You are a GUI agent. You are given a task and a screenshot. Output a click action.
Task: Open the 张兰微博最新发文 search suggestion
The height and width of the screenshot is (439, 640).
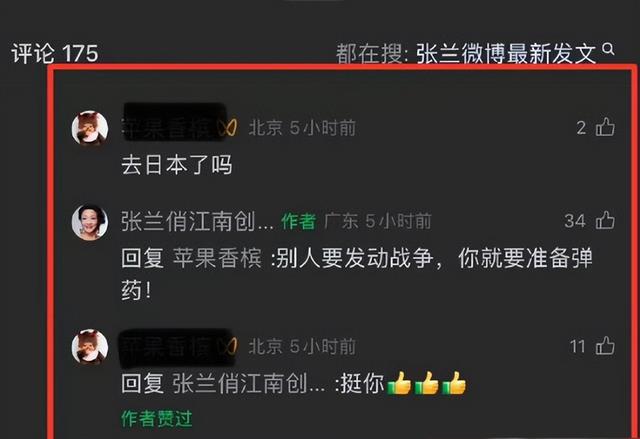coord(505,54)
